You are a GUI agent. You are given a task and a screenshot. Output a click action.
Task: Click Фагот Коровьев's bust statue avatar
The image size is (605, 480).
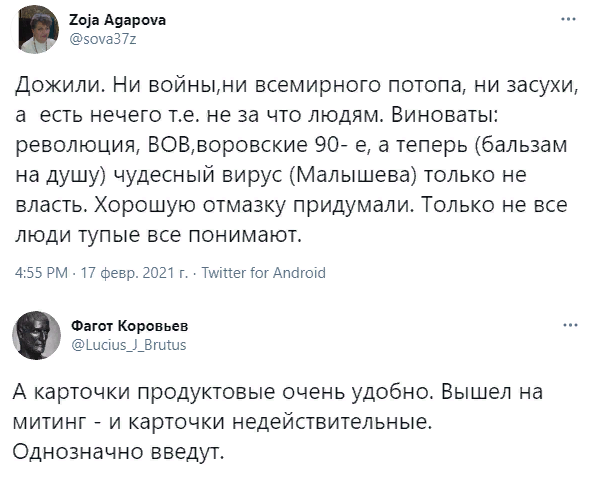[36, 336]
